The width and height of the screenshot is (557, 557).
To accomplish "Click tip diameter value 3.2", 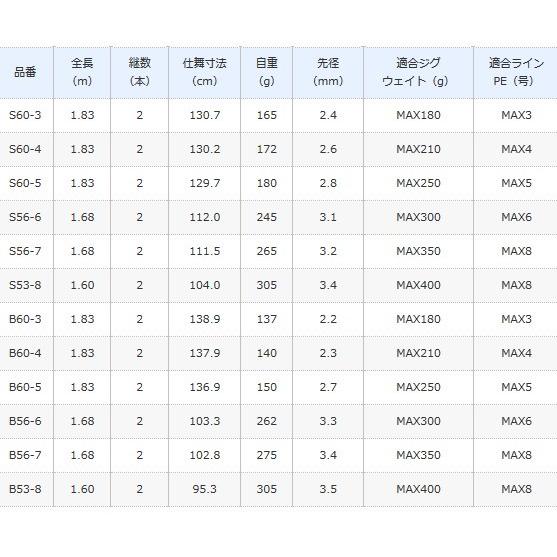I will click(328, 251).
